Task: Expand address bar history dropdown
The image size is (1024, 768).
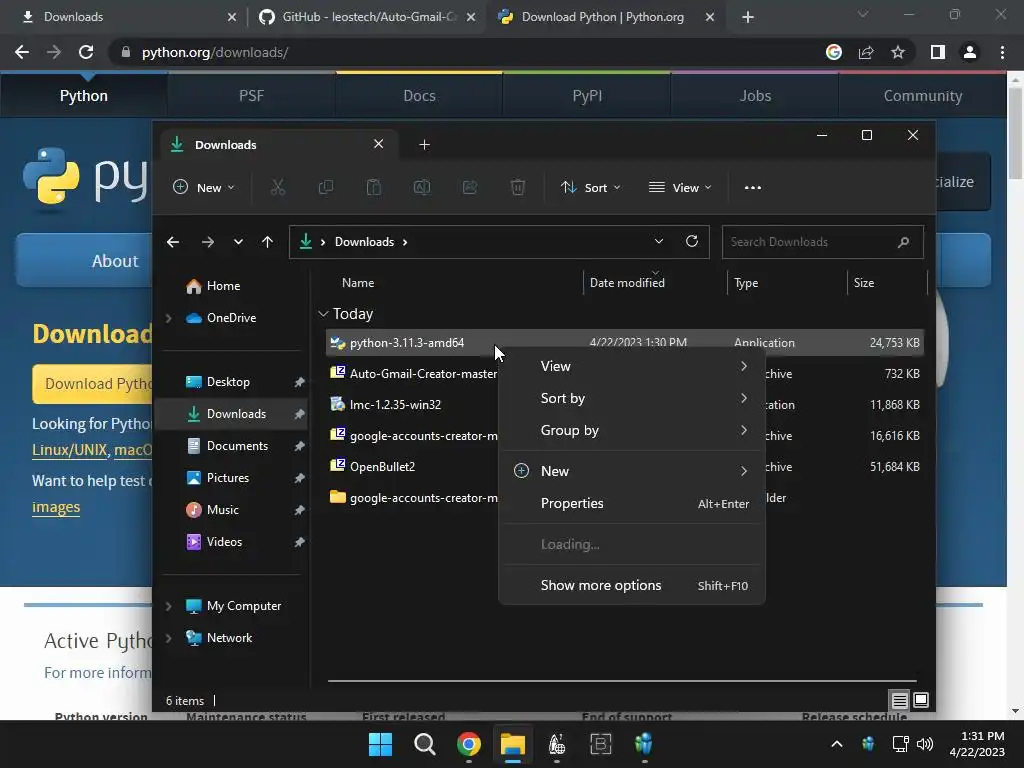Action: pyautogui.click(x=659, y=242)
